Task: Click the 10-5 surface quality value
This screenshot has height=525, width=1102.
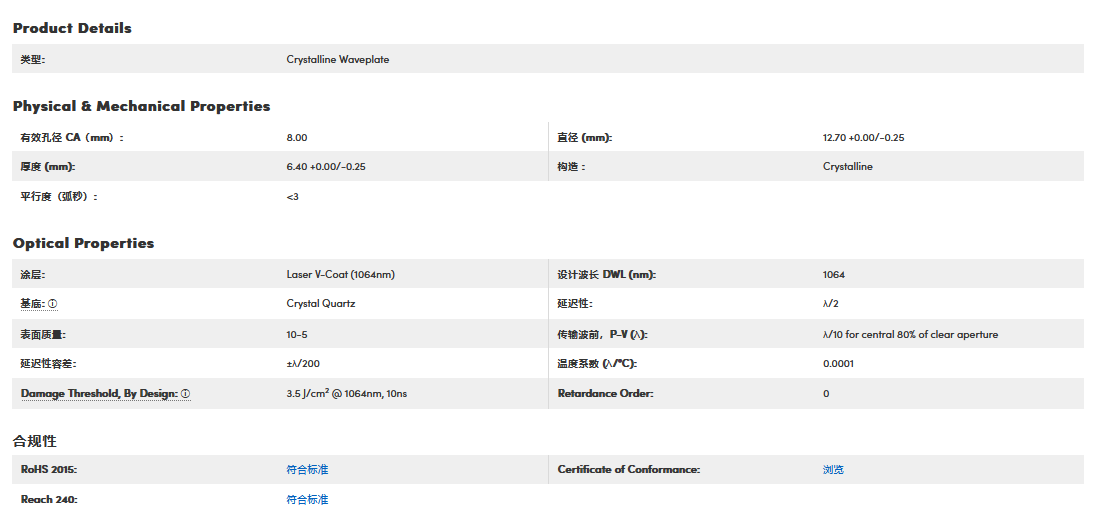Action: [x=297, y=335]
